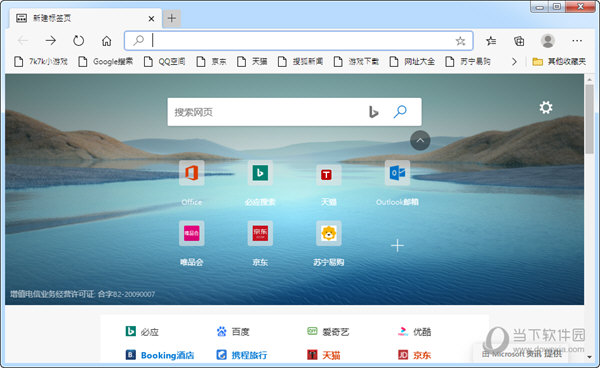Open the 爱奇艺 link in site list

tap(328, 331)
